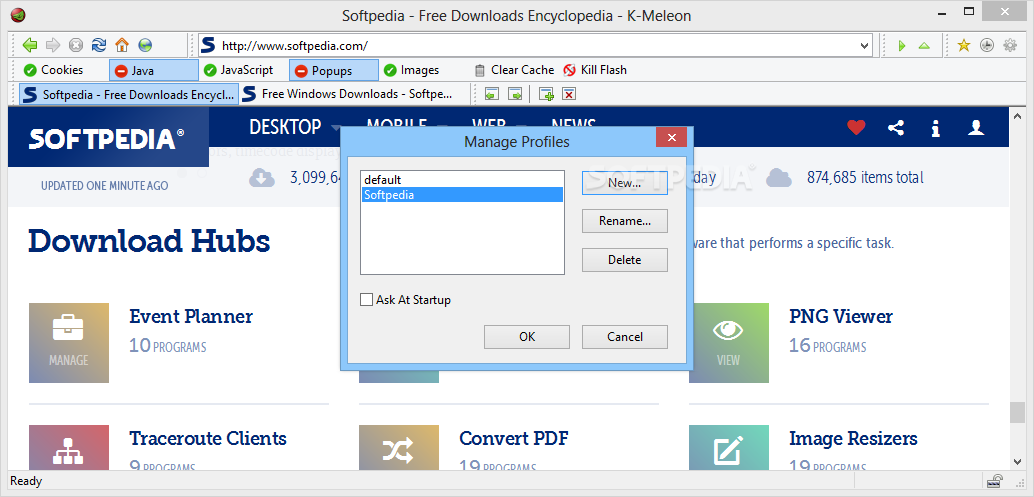
Task: Switch to Softpedia - Free Downloads Encyclopedia tab
Action: [x=129, y=94]
